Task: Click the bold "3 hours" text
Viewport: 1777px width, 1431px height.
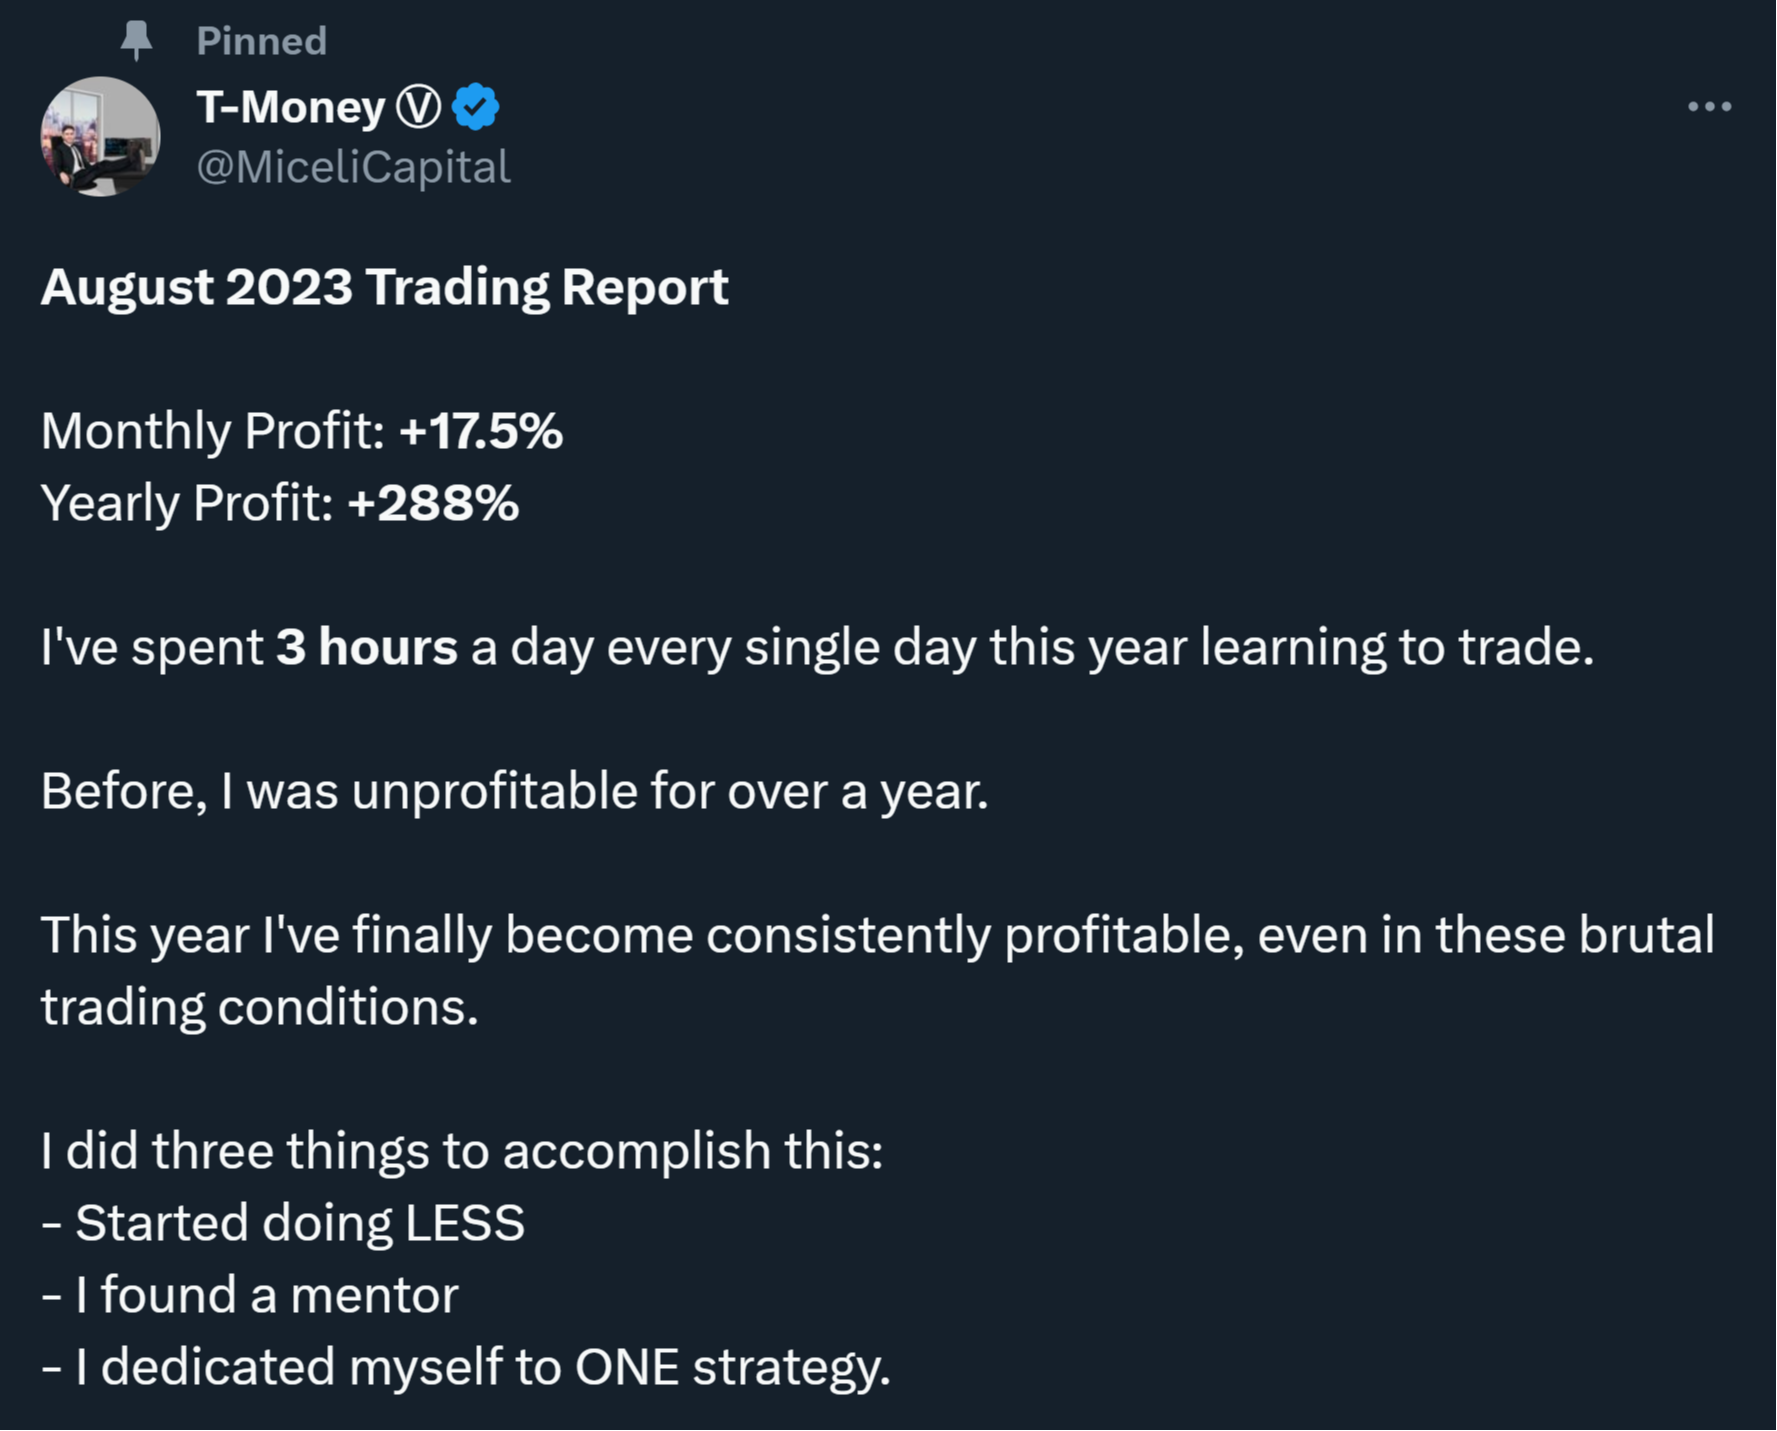Action: (x=366, y=647)
